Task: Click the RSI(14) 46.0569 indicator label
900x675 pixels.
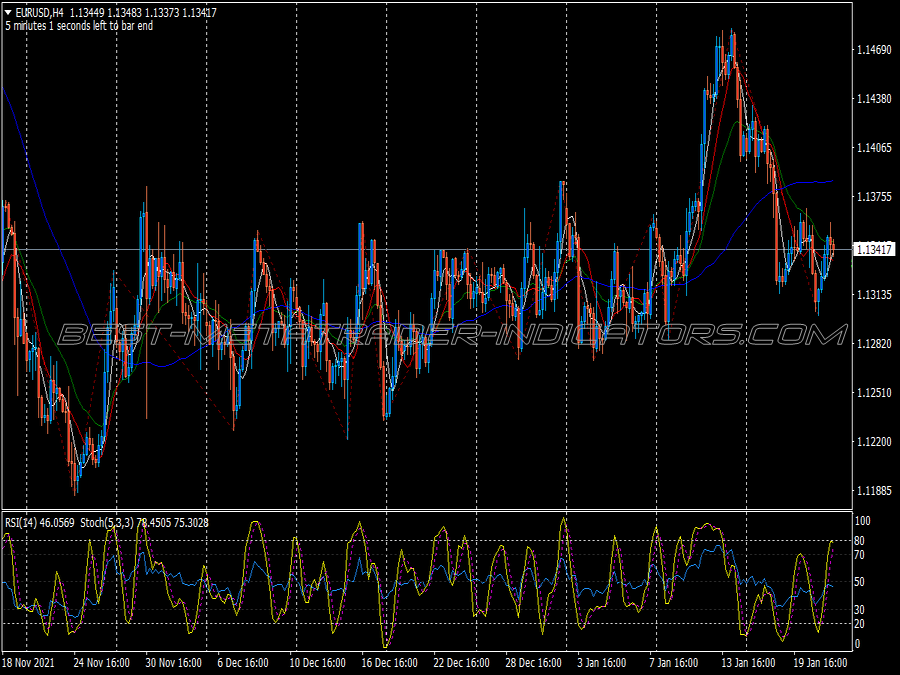Action: 40,522
